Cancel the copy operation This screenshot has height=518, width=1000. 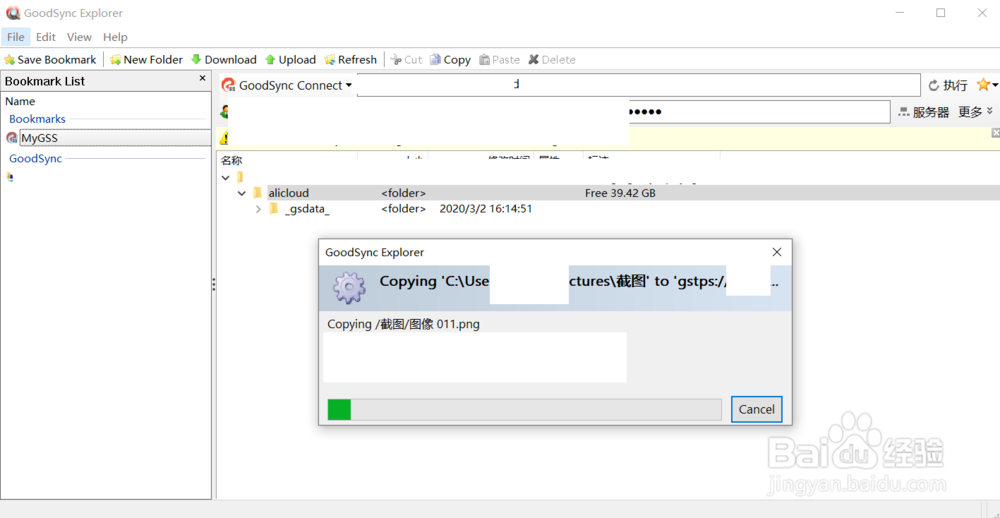click(x=756, y=410)
